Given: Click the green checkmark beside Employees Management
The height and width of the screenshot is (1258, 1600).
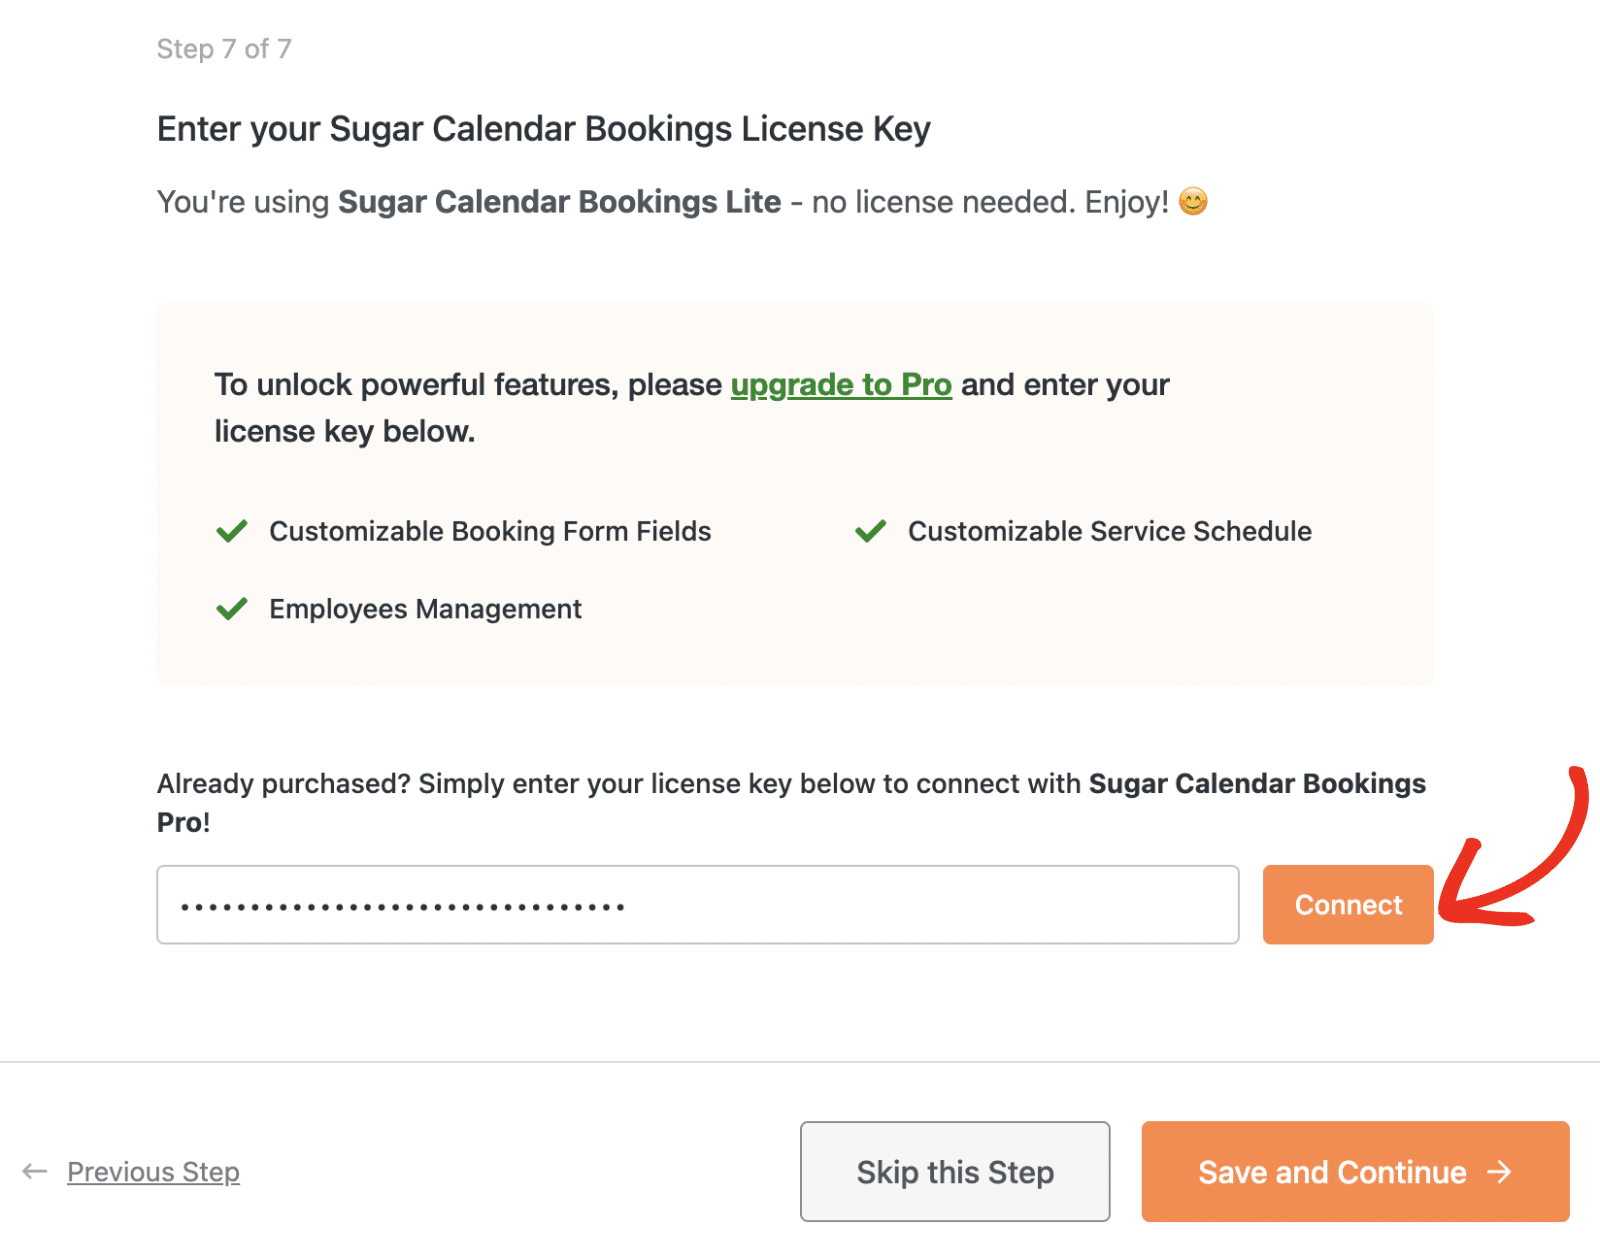Looking at the screenshot, I should pos(230,608).
